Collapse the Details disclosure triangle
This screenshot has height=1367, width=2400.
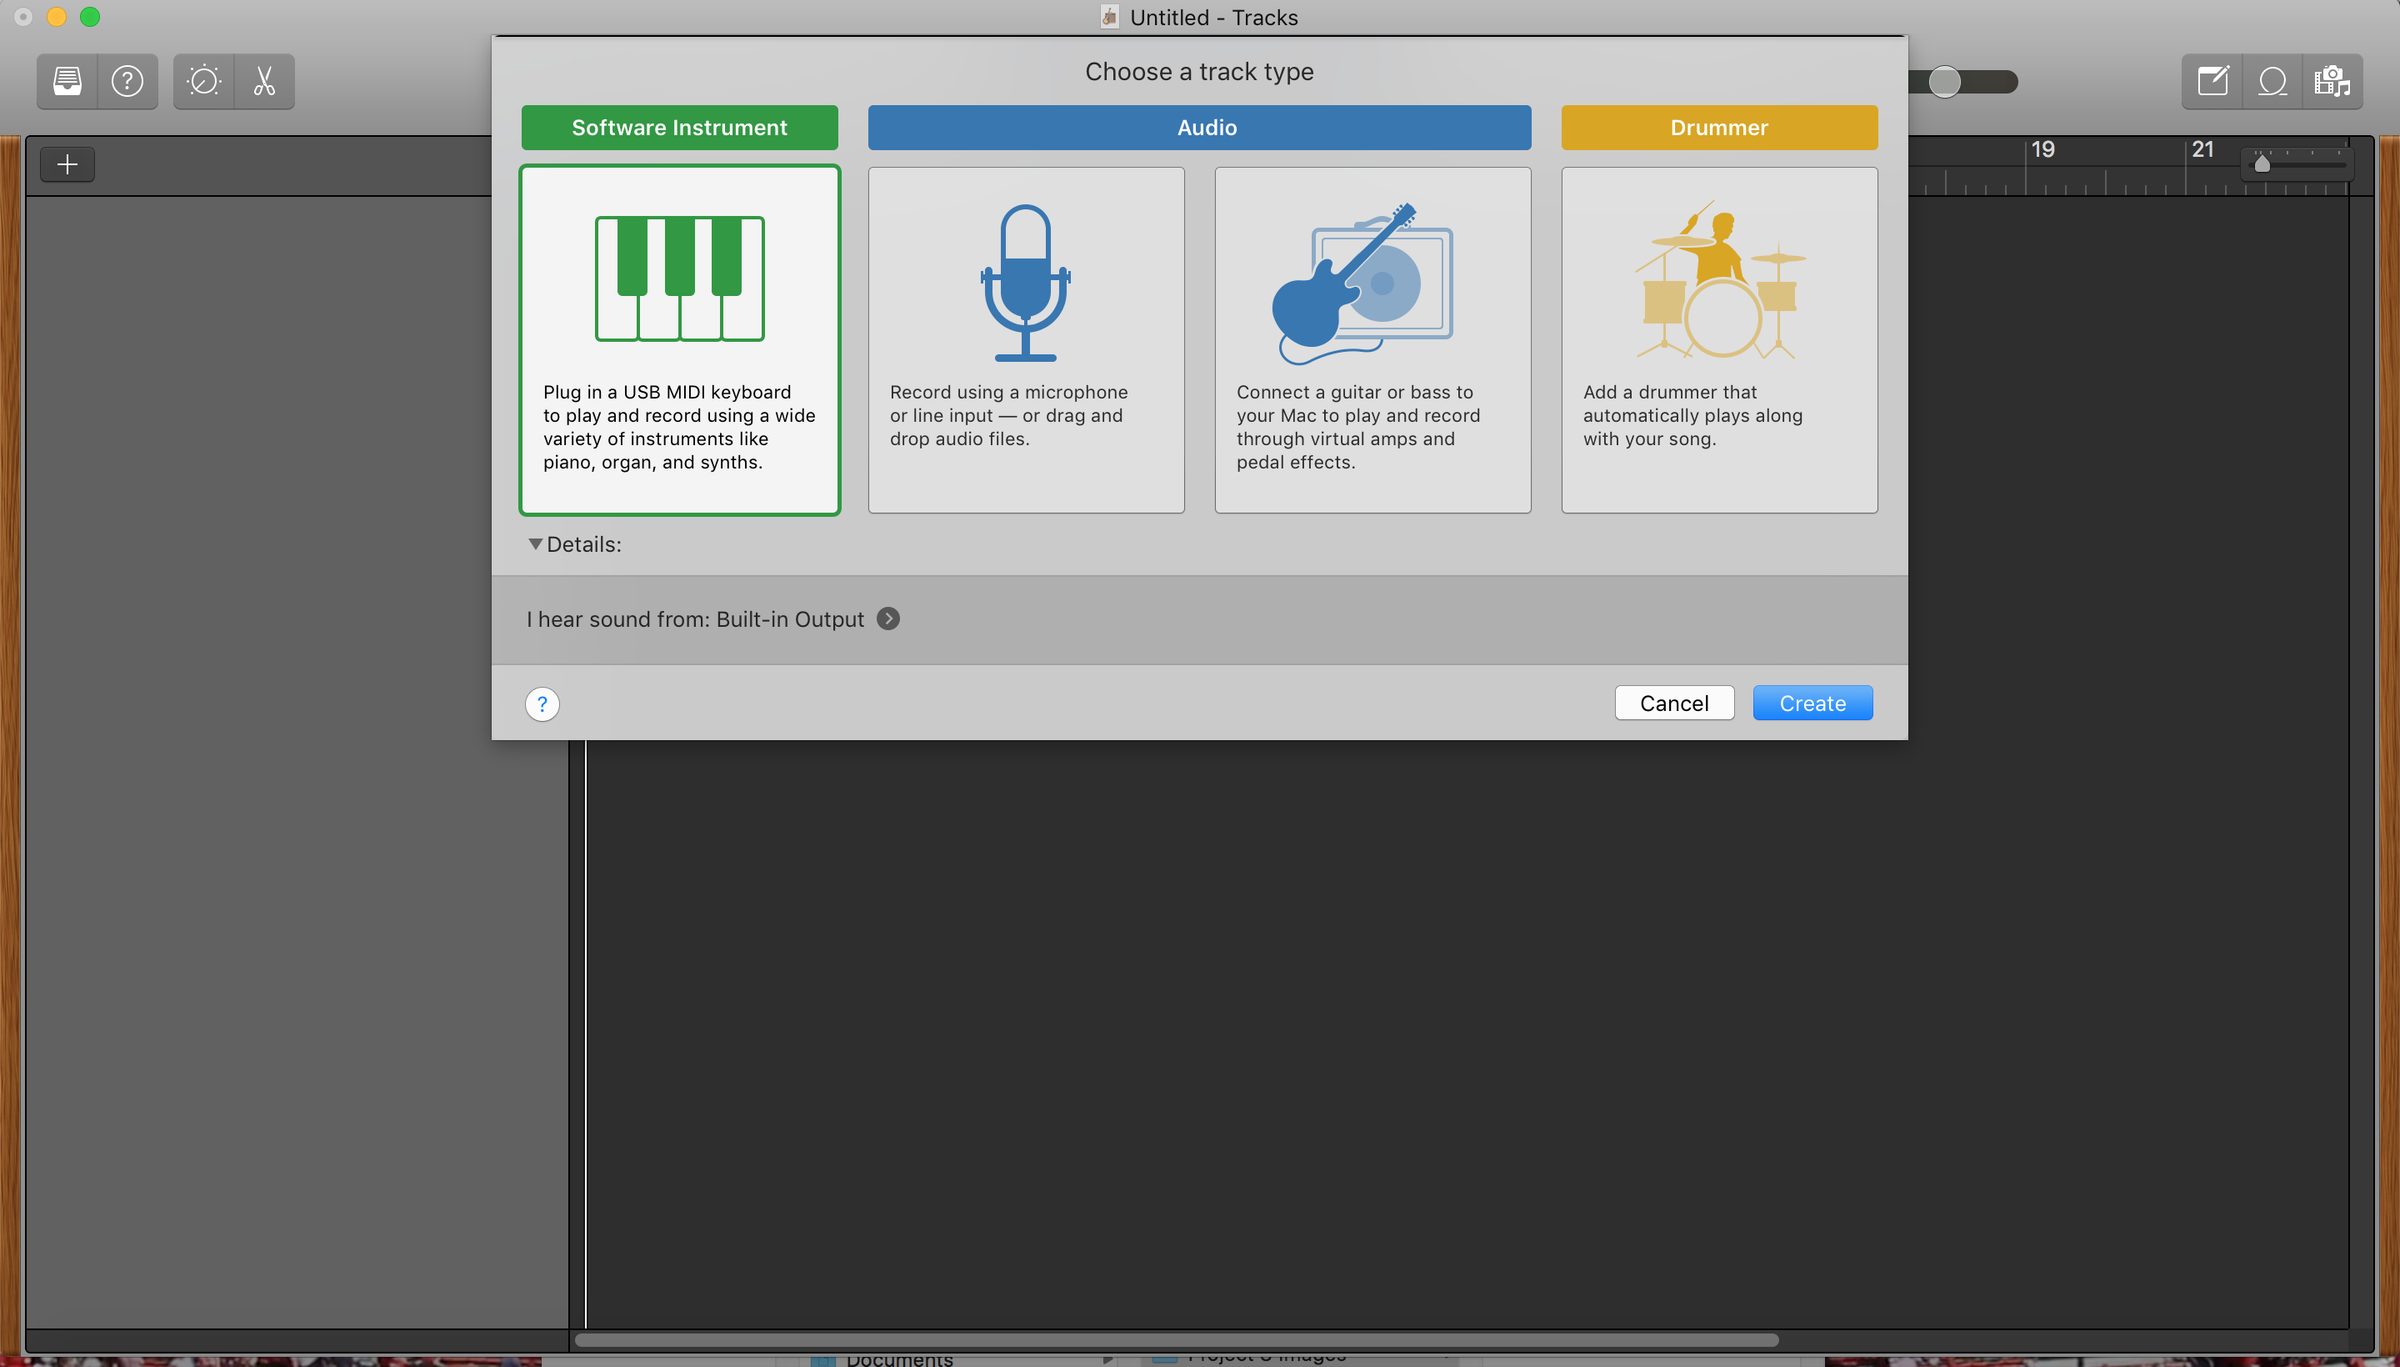click(535, 544)
